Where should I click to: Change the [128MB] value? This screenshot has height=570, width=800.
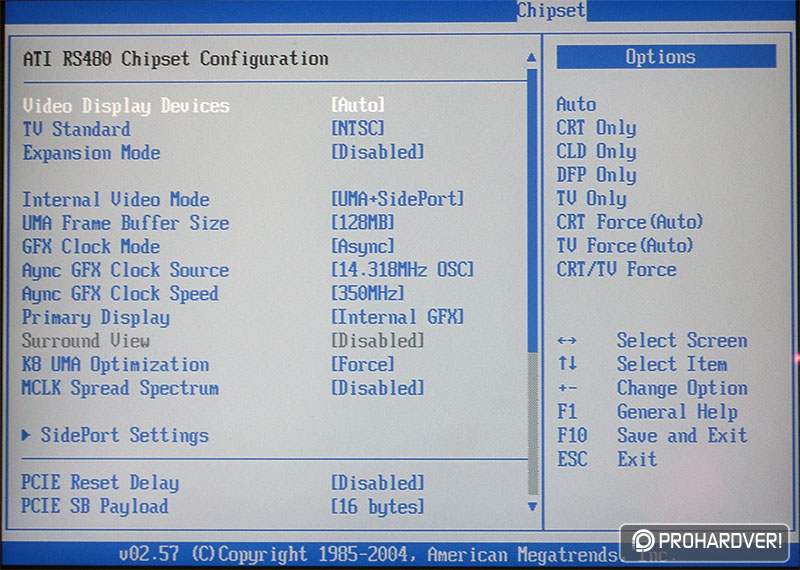[363, 222]
